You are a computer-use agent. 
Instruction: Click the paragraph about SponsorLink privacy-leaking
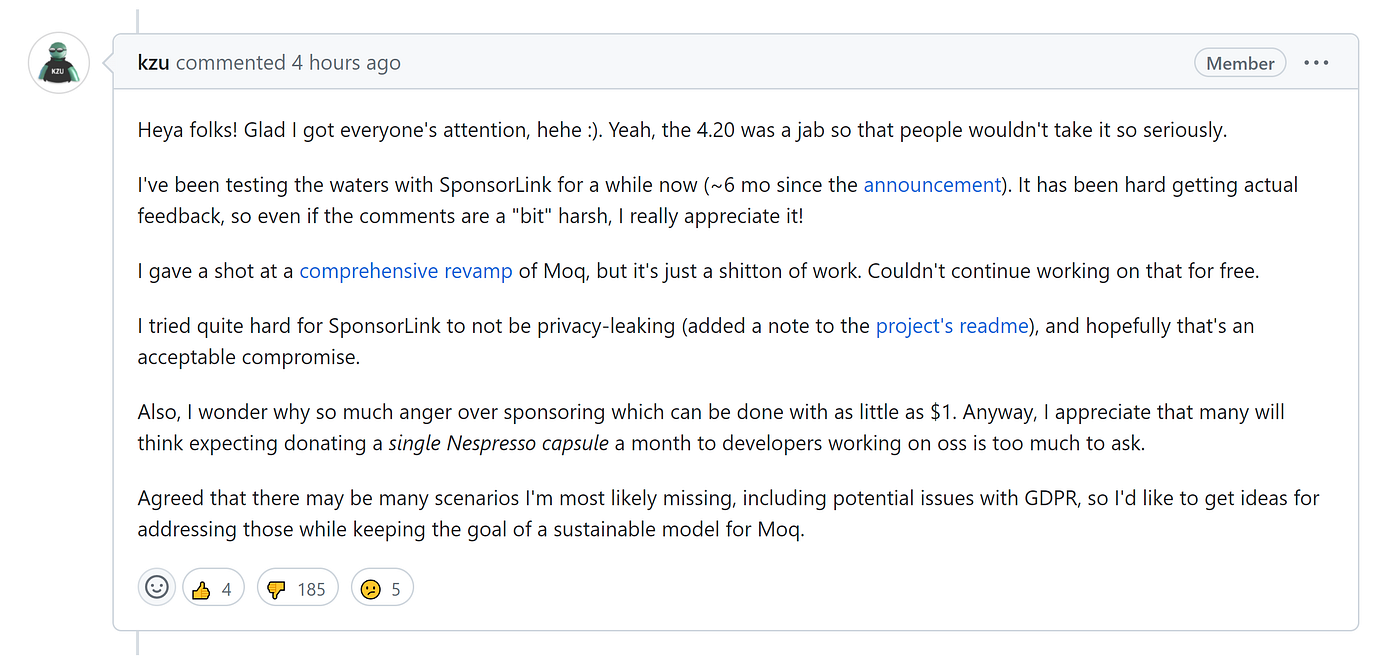[695, 341]
